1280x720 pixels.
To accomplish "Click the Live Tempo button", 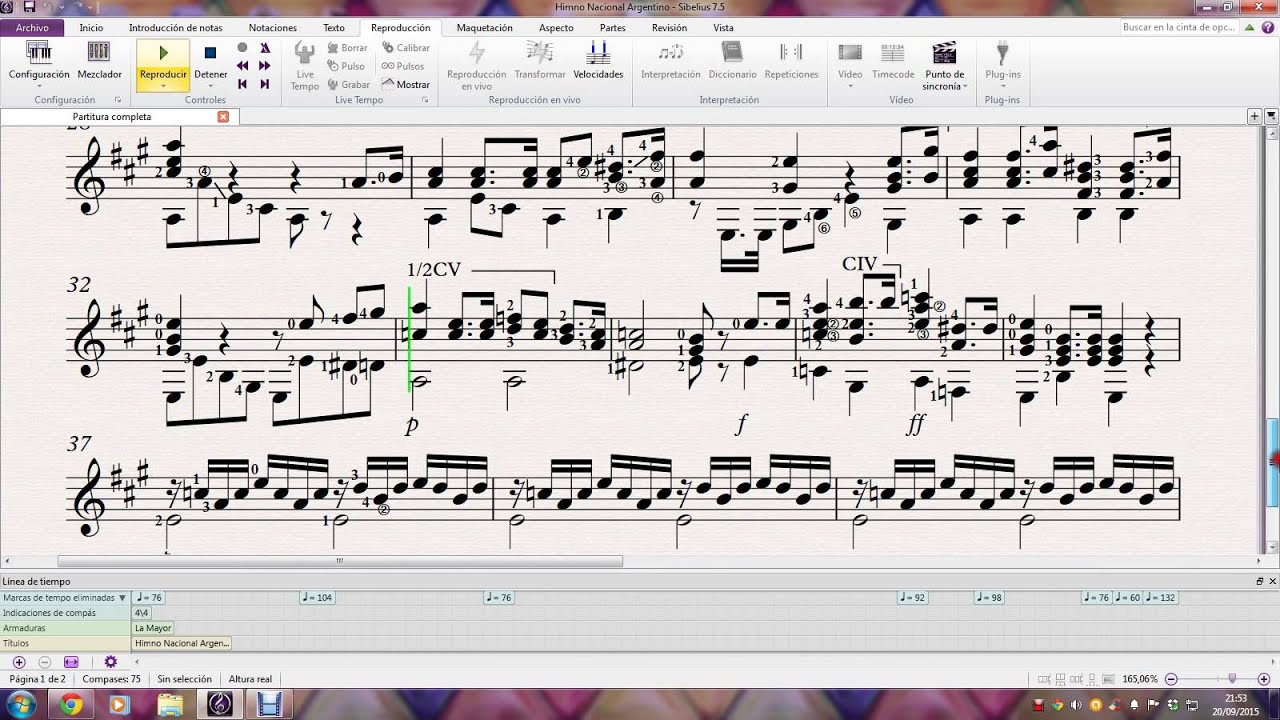I will (x=305, y=65).
